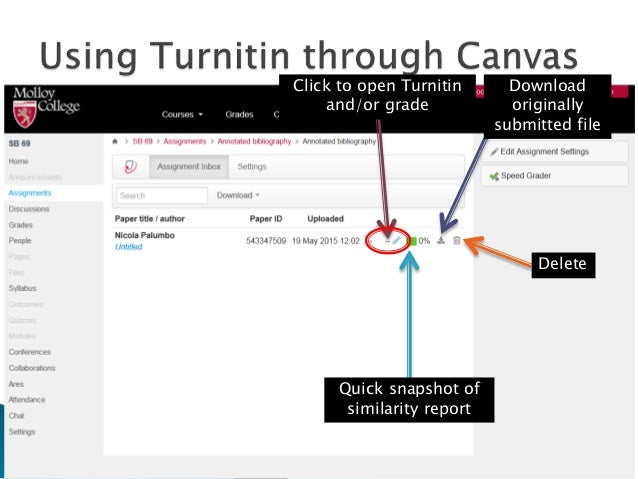Click the SB 69 breadcrumb link
This screenshot has height=479, width=638.
click(142, 141)
